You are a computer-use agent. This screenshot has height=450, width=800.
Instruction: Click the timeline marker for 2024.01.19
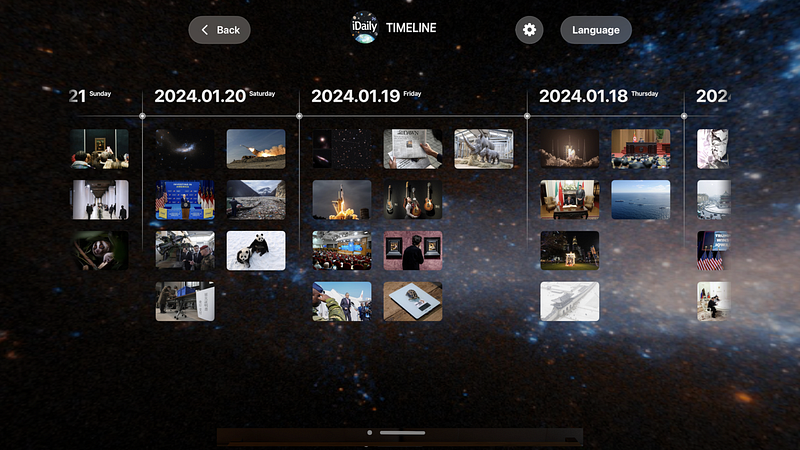[x=299, y=116]
